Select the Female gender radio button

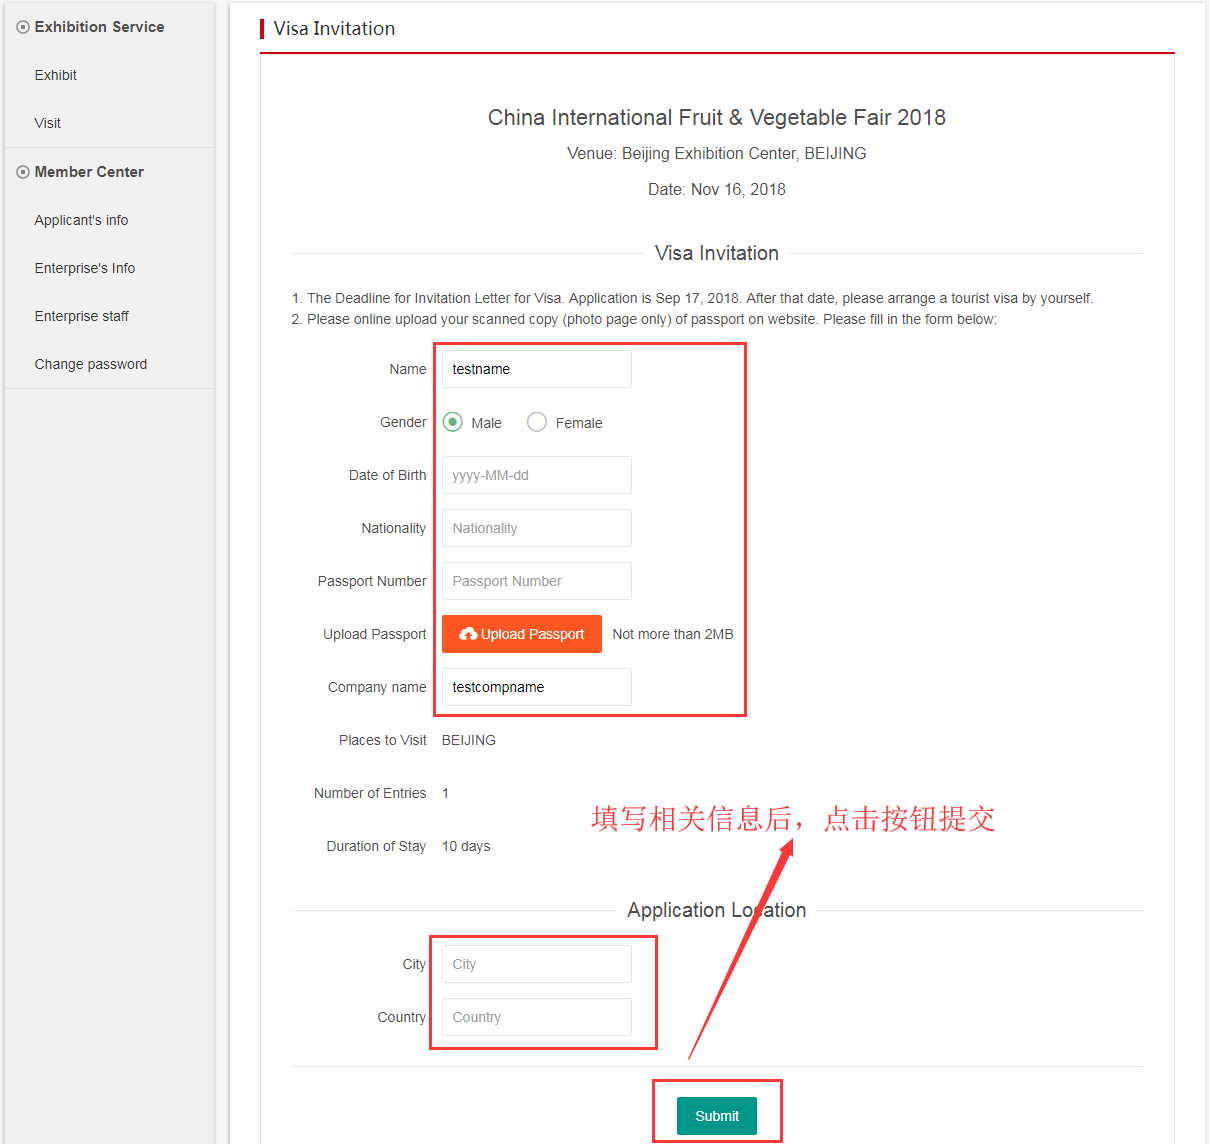tap(537, 422)
